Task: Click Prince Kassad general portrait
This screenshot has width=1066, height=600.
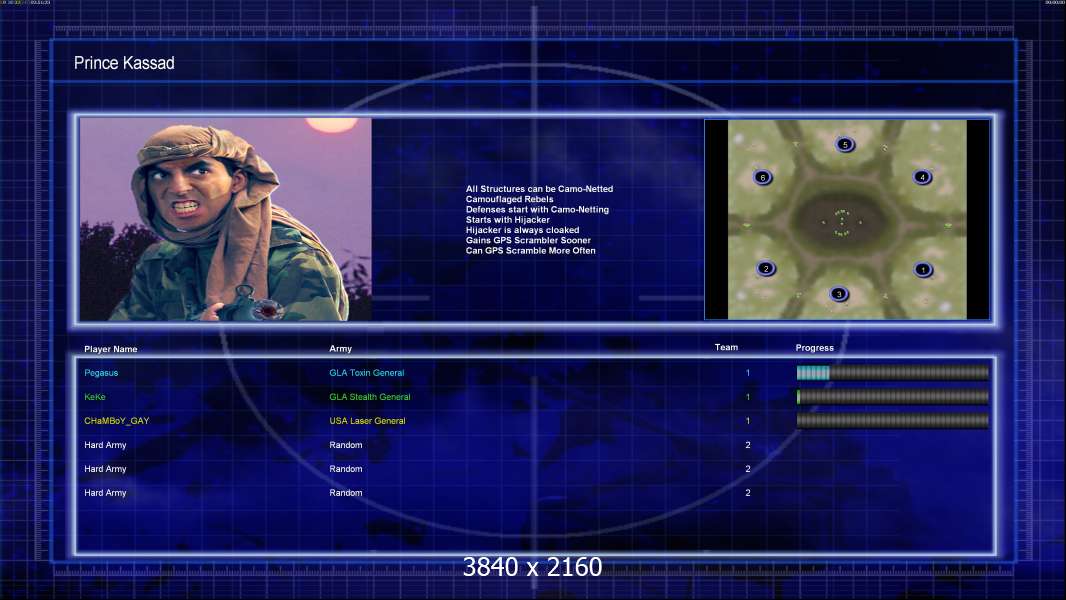Action: (226, 219)
